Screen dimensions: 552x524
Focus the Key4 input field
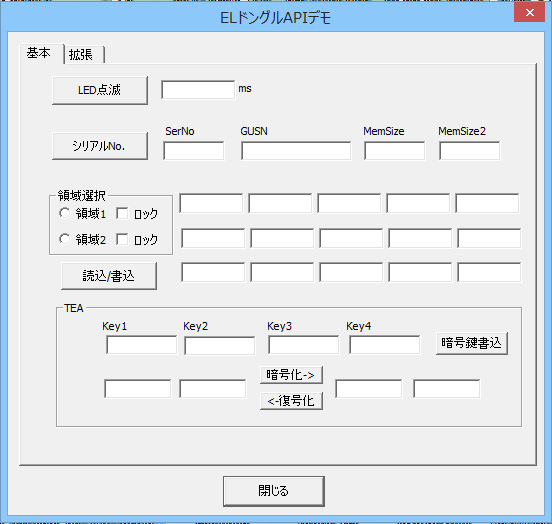(x=384, y=345)
